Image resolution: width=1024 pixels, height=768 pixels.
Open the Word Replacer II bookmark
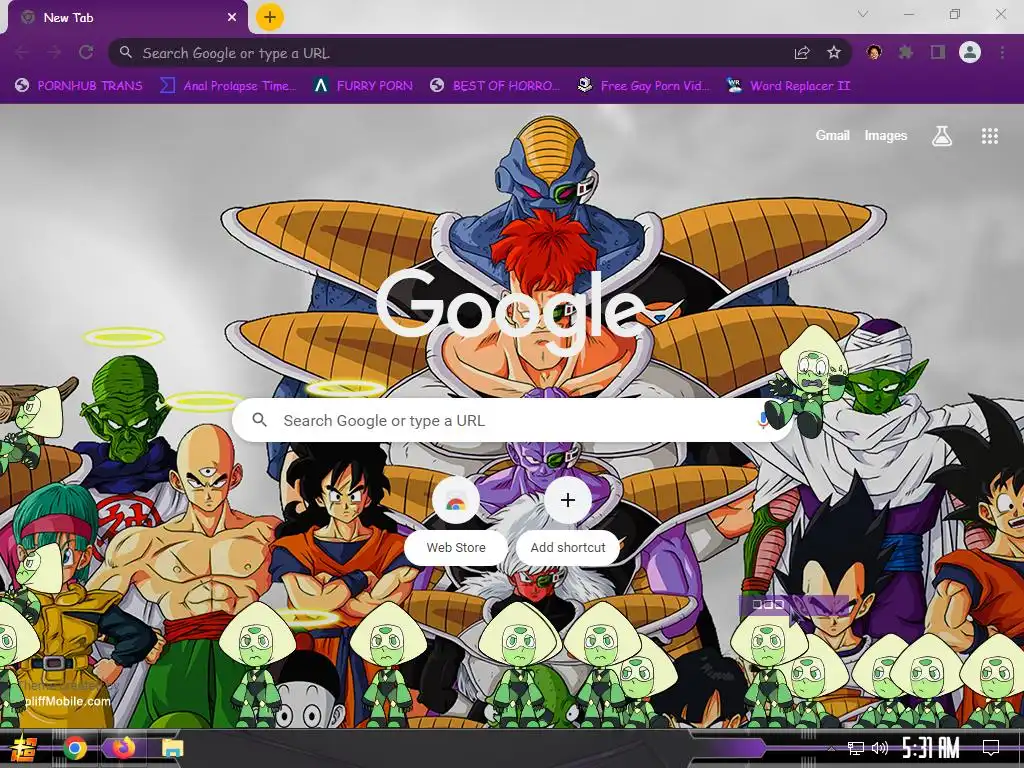click(x=788, y=86)
